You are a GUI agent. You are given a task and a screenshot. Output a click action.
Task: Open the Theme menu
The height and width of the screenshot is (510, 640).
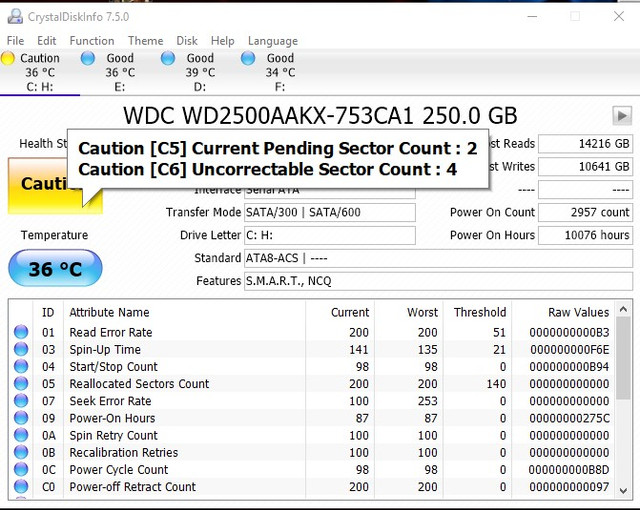[x=146, y=41]
